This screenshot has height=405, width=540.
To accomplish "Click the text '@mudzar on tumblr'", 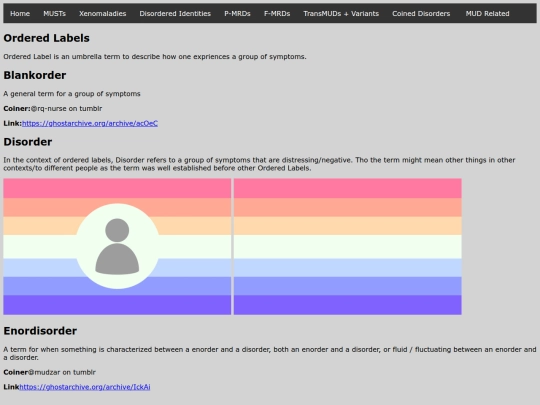I will click(62, 372).
